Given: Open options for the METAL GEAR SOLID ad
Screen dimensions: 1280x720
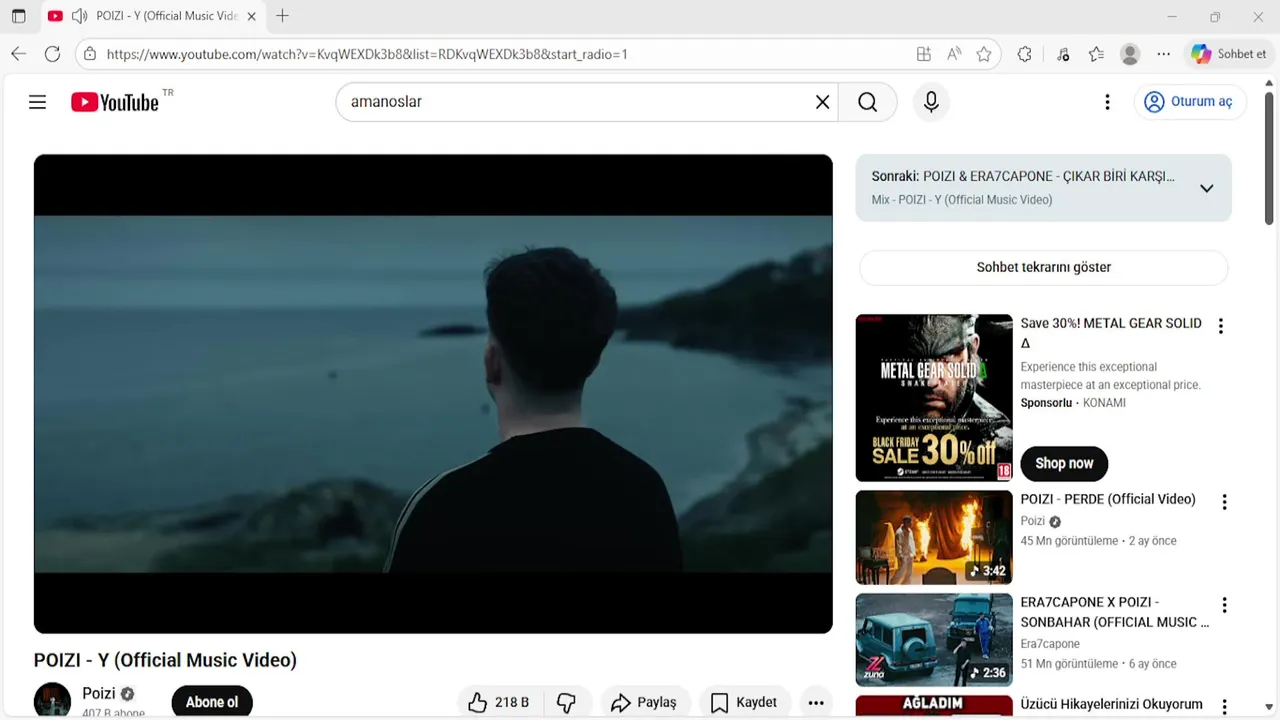Looking at the screenshot, I should 1220,326.
